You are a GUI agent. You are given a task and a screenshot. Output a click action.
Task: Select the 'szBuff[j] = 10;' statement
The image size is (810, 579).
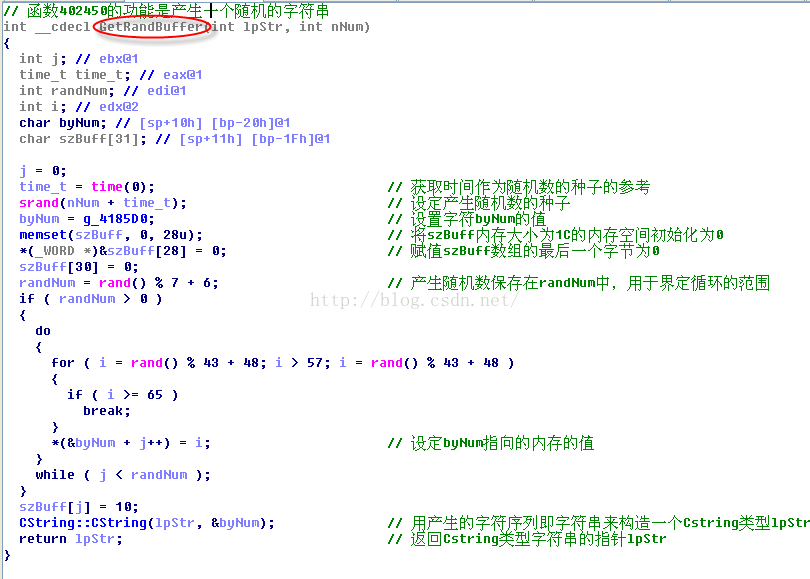[79, 507]
